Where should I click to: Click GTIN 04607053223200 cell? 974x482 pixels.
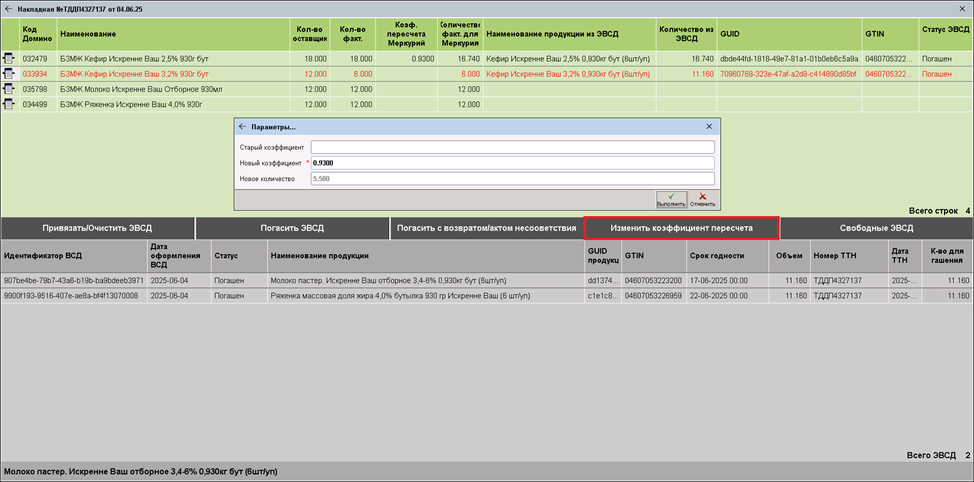pyautogui.click(x=653, y=280)
